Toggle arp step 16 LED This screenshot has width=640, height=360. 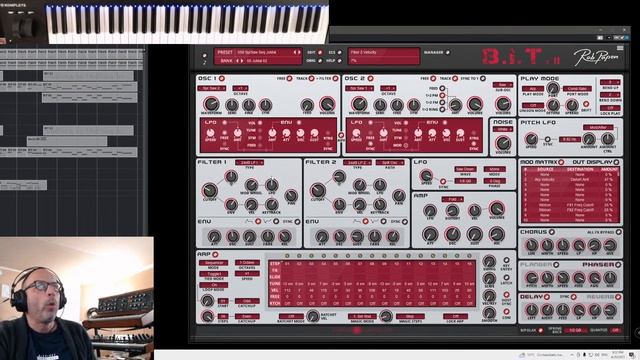469,256
